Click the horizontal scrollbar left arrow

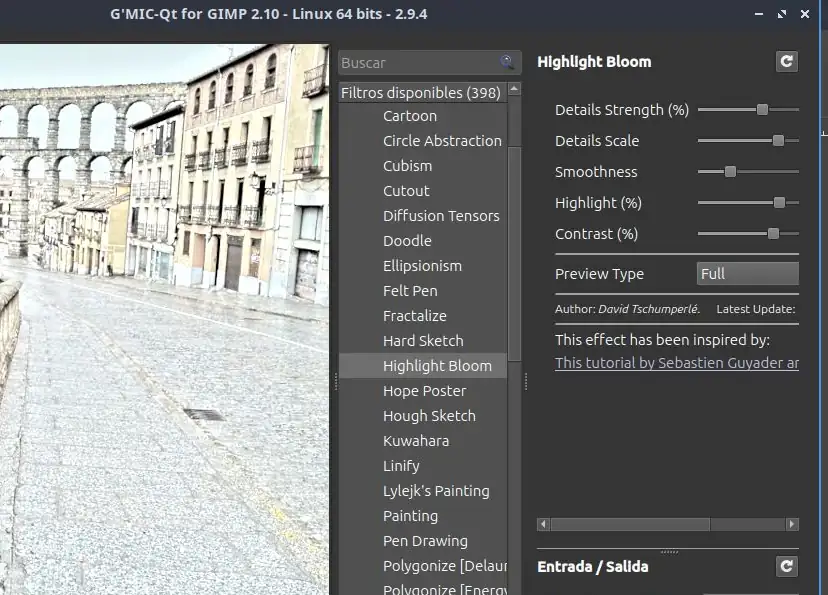(543, 524)
